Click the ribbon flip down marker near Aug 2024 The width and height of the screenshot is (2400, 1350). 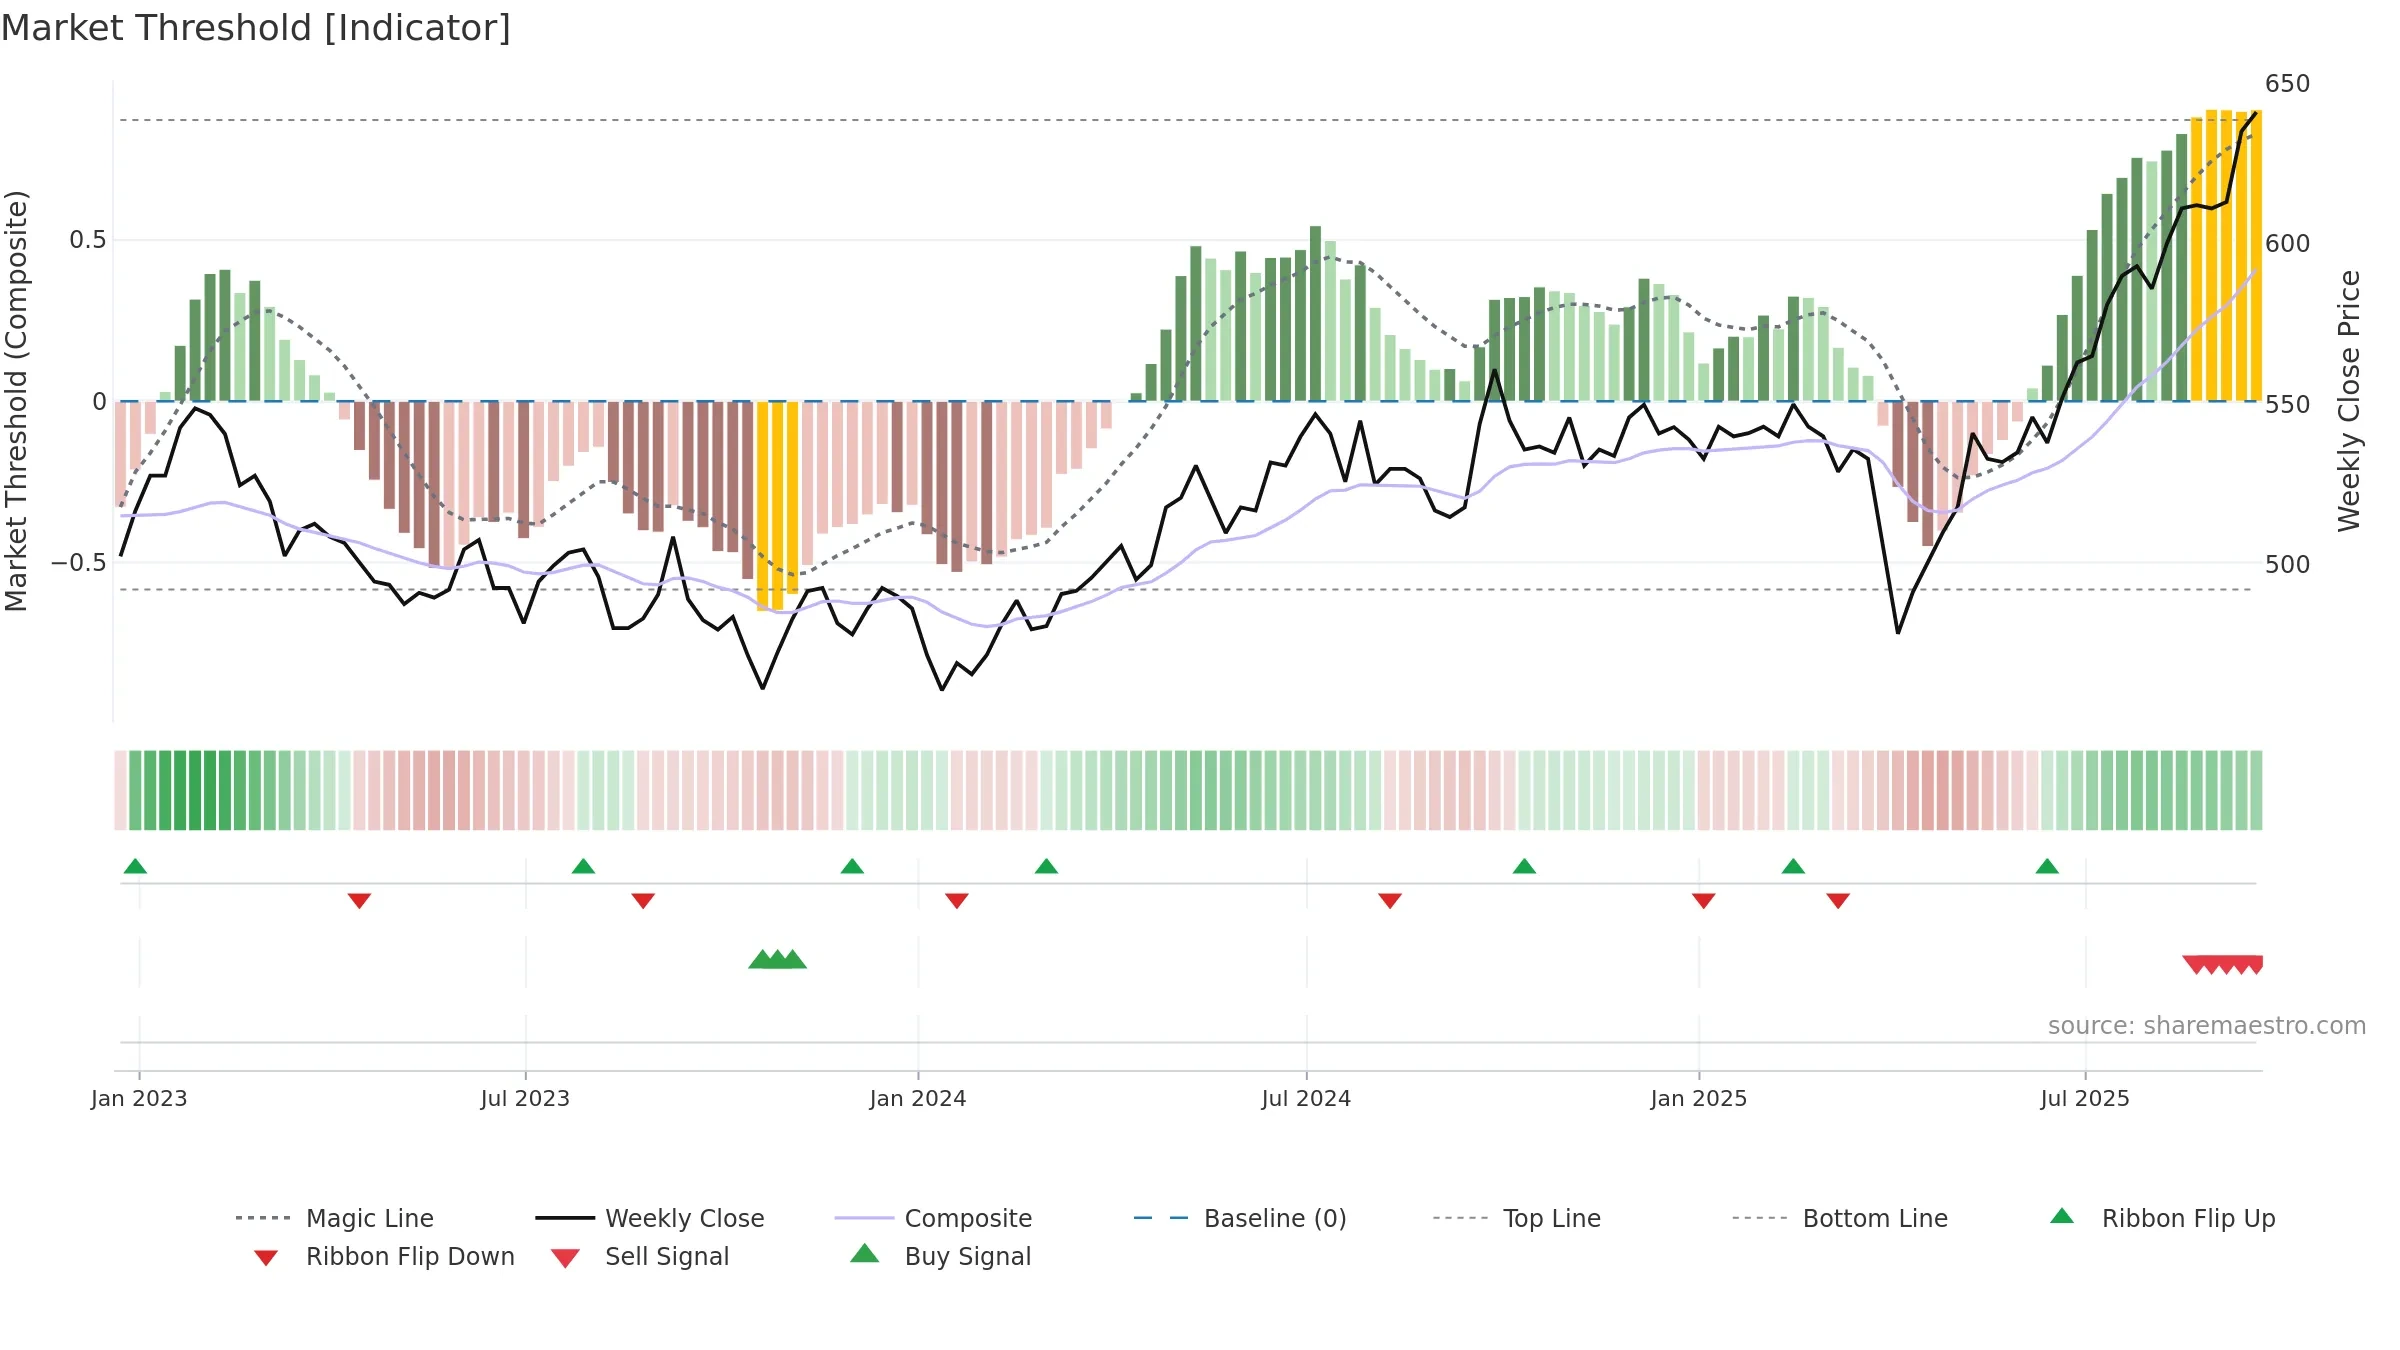click(x=1390, y=901)
